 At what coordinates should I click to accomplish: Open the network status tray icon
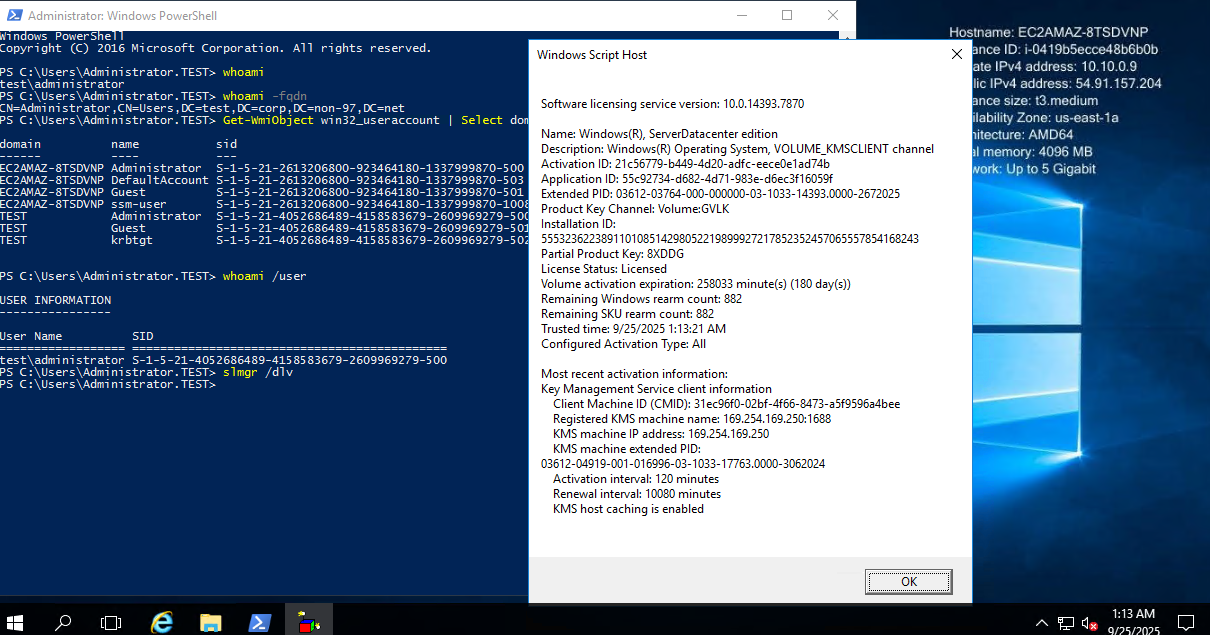pyautogui.click(x=1066, y=622)
